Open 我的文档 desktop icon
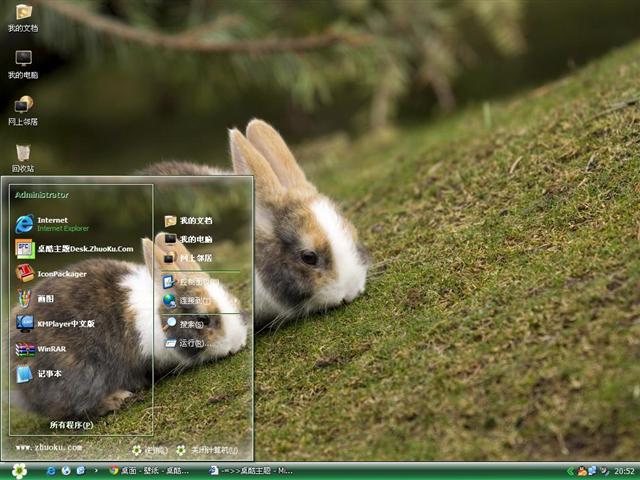Image resolution: width=640 pixels, height=480 pixels. [22, 17]
